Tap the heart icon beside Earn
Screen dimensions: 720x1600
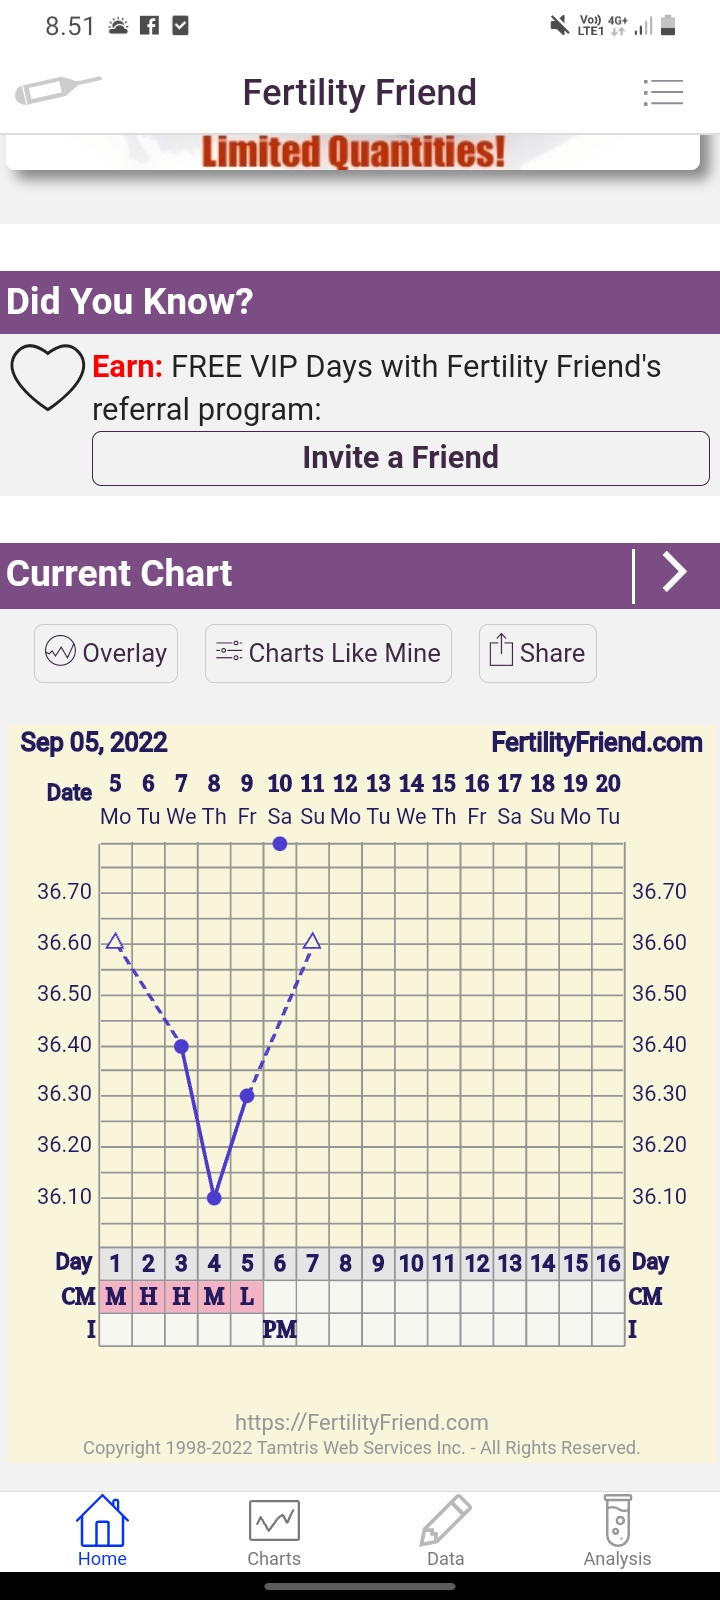47,376
